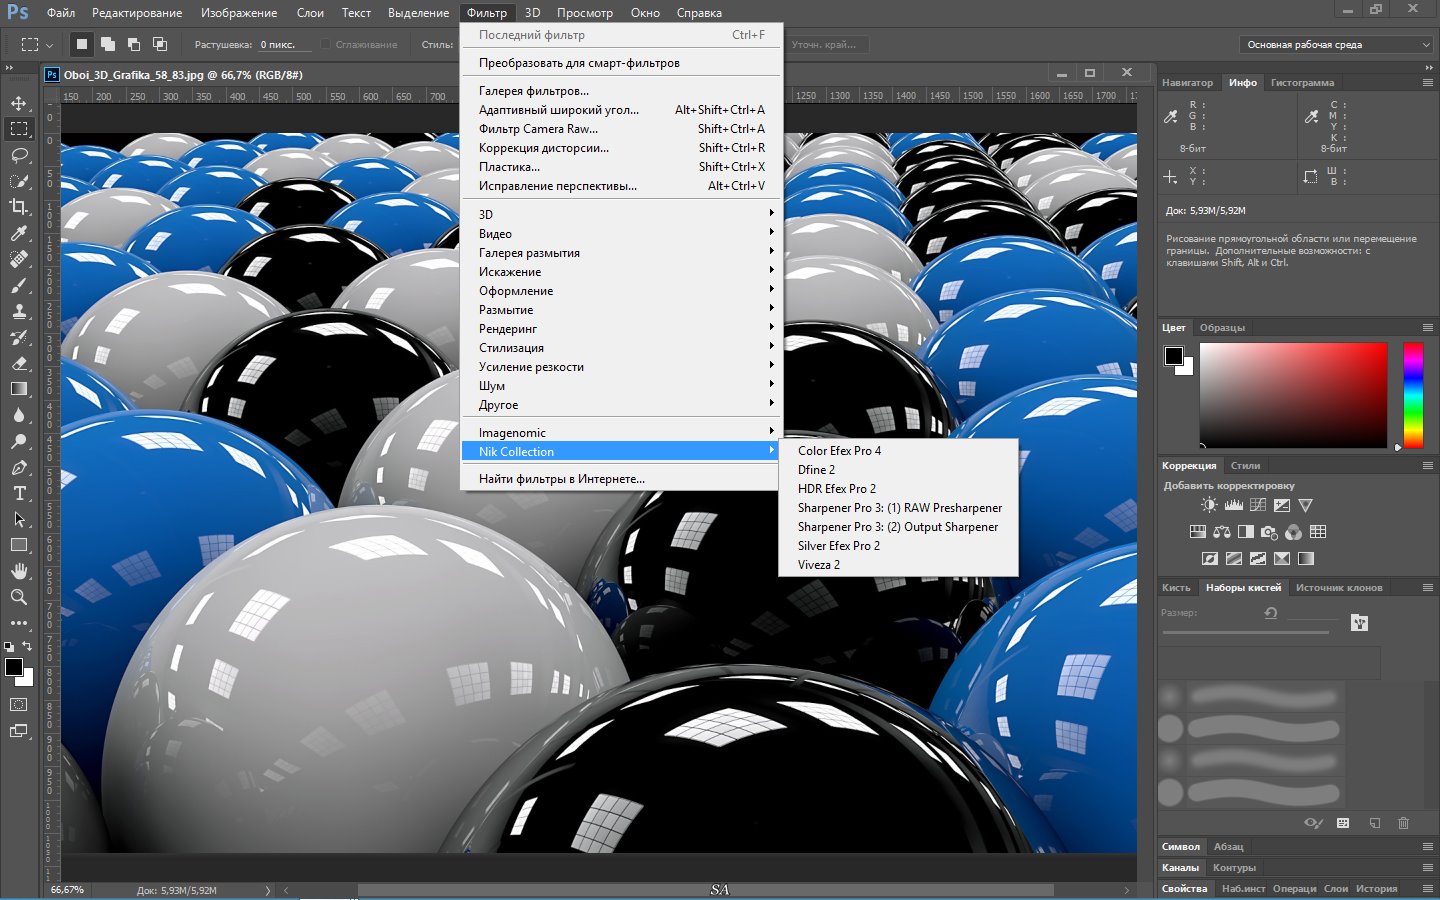This screenshot has height=900, width=1440.
Task: Select the Zoom tool
Action: point(19,597)
